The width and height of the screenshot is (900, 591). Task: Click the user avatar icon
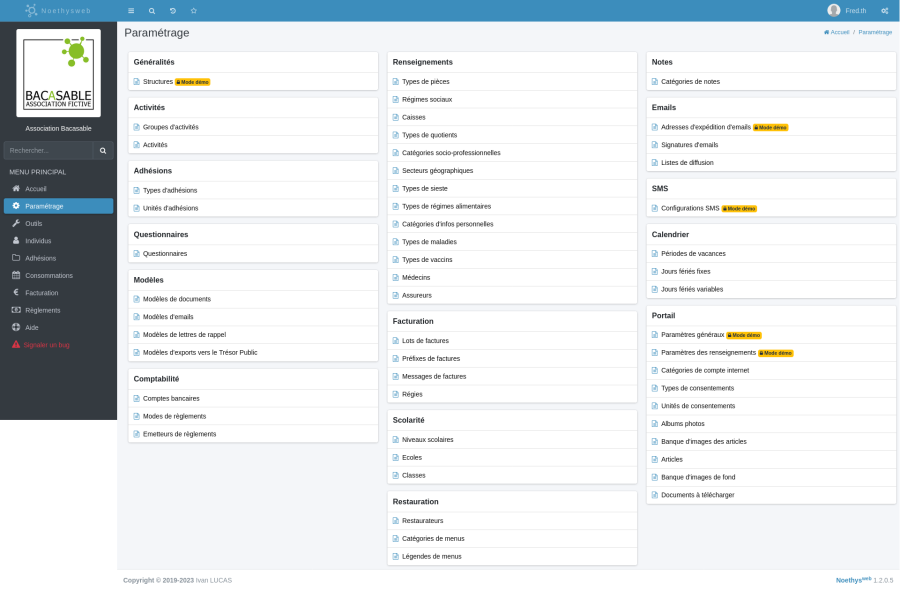point(834,10)
